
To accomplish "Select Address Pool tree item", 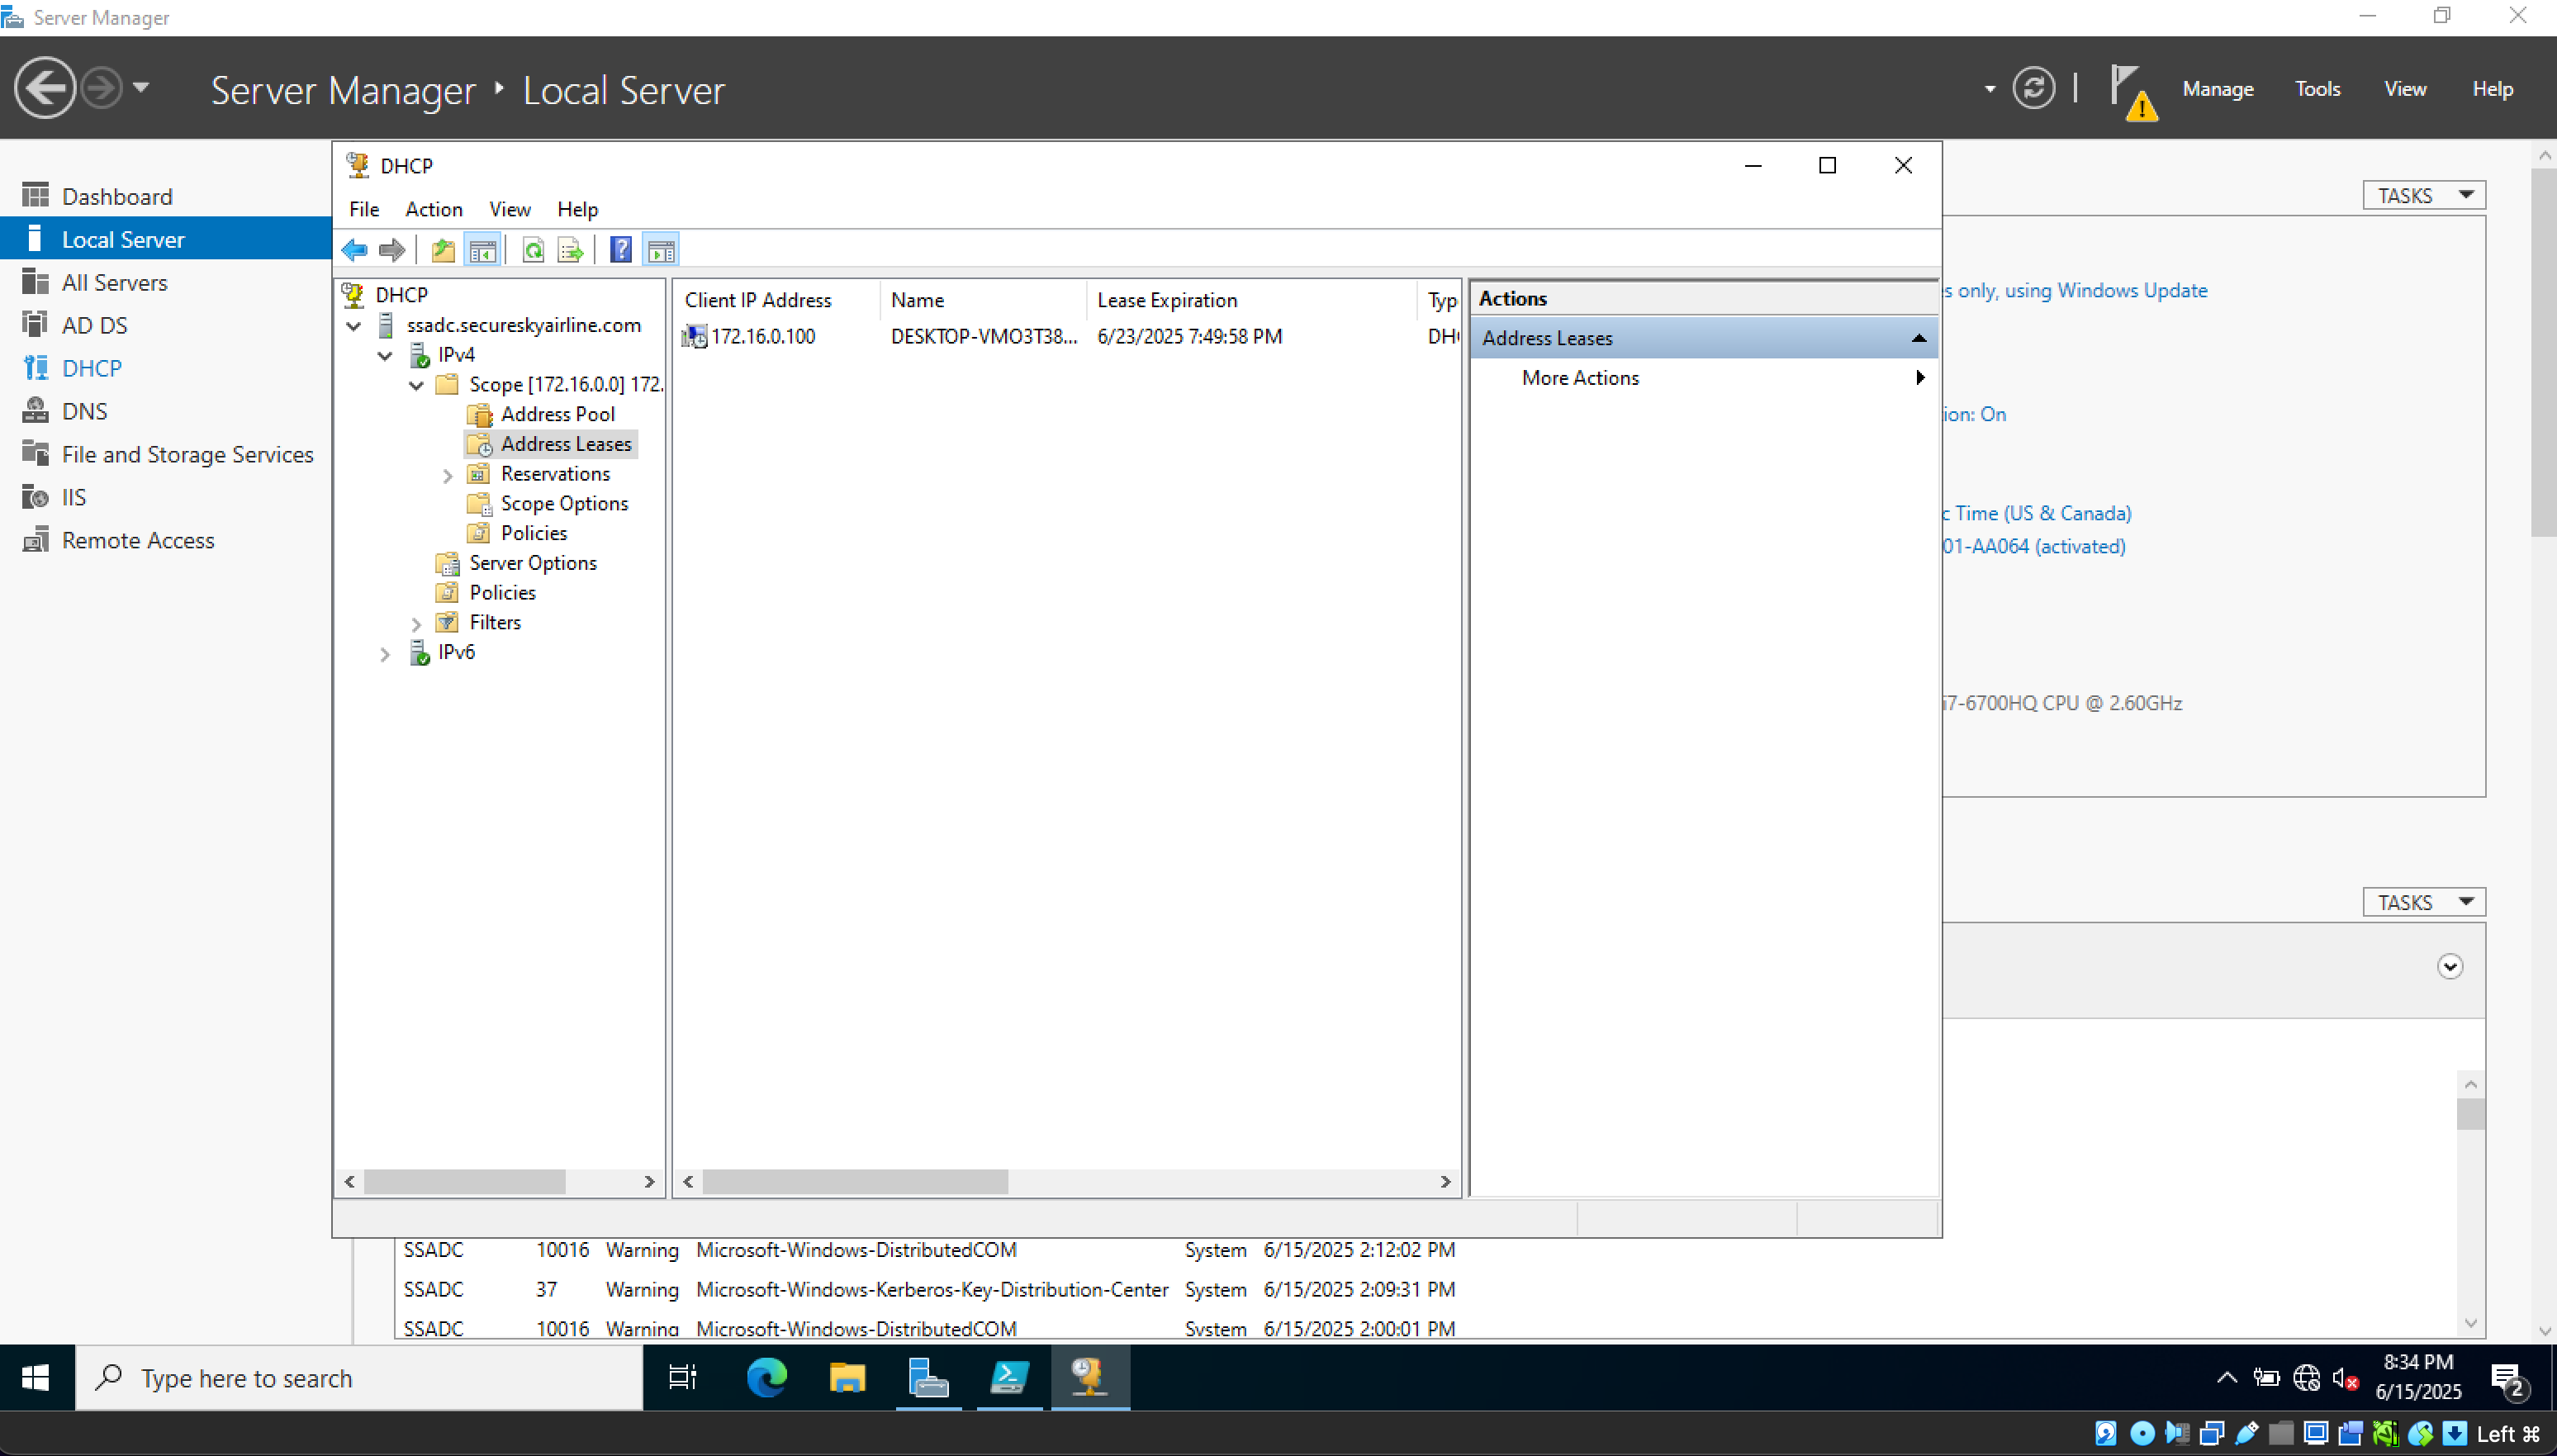I will click(557, 414).
